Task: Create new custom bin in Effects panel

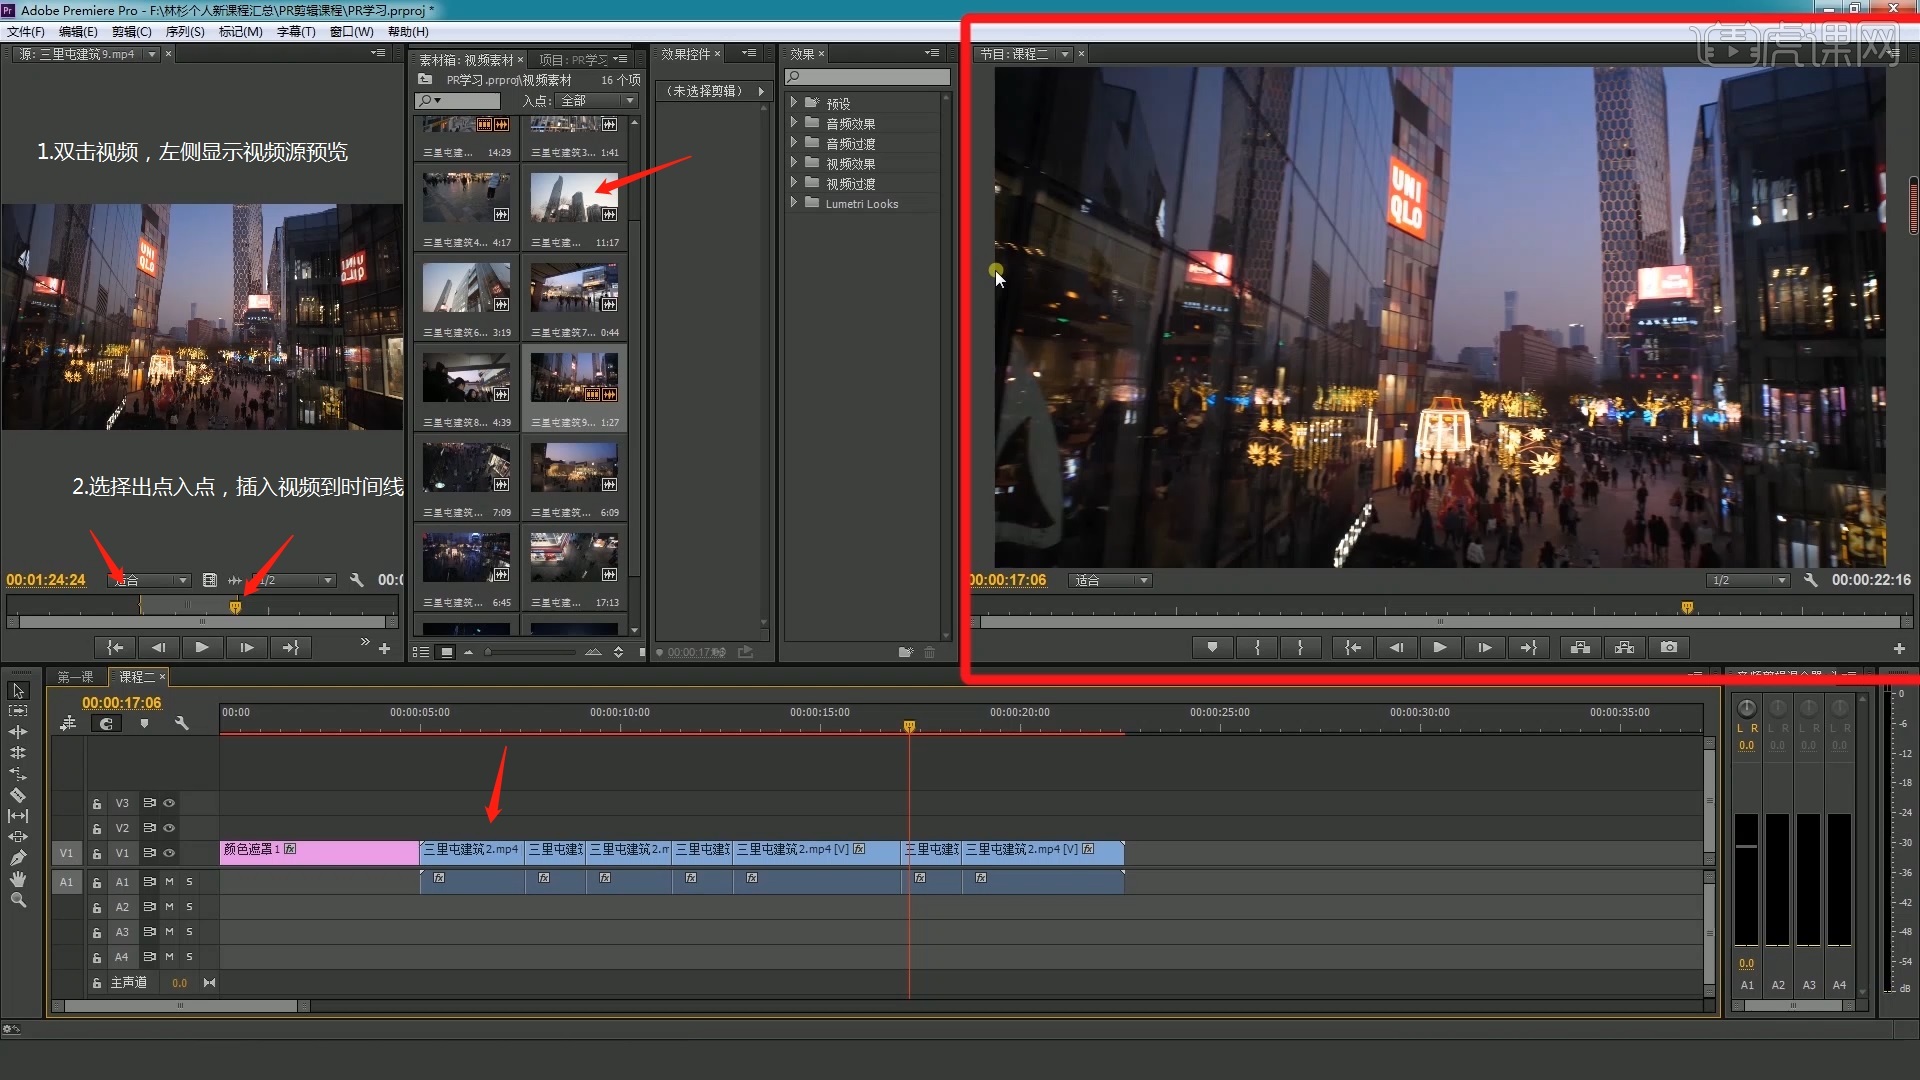Action: click(x=905, y=652)
